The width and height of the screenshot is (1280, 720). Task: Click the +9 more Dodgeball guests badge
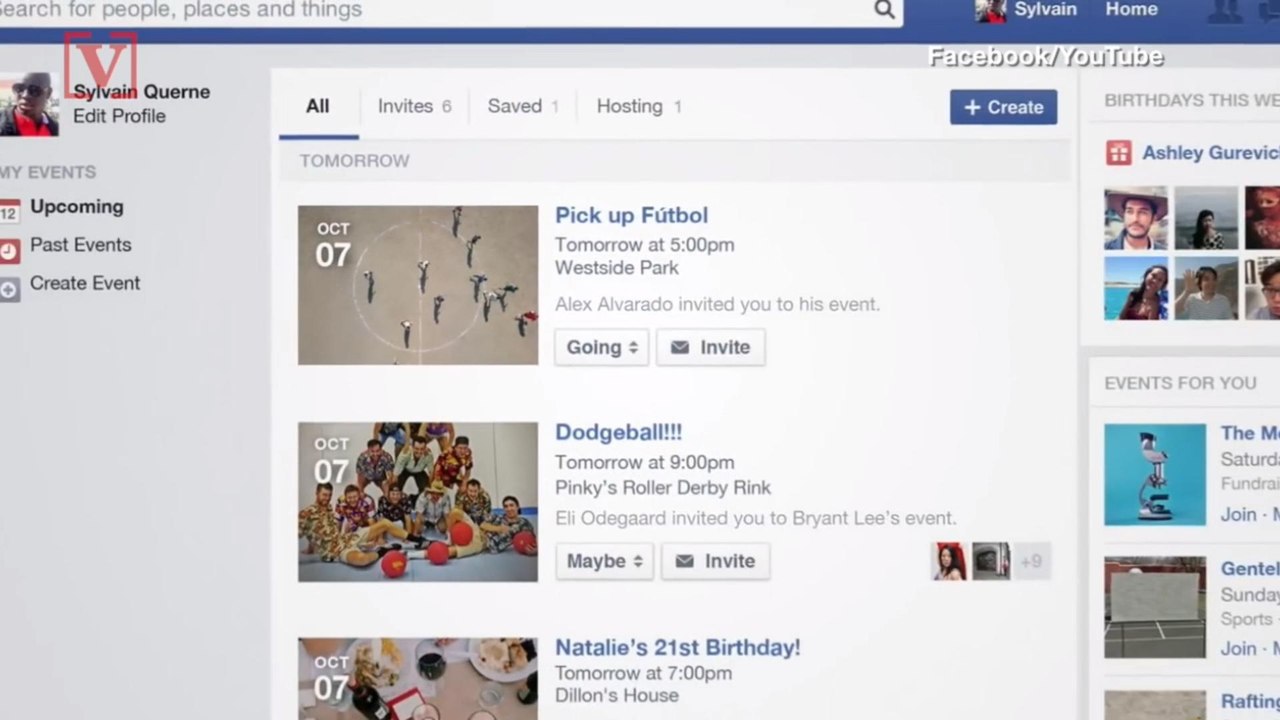click(x=1031, y=561)
